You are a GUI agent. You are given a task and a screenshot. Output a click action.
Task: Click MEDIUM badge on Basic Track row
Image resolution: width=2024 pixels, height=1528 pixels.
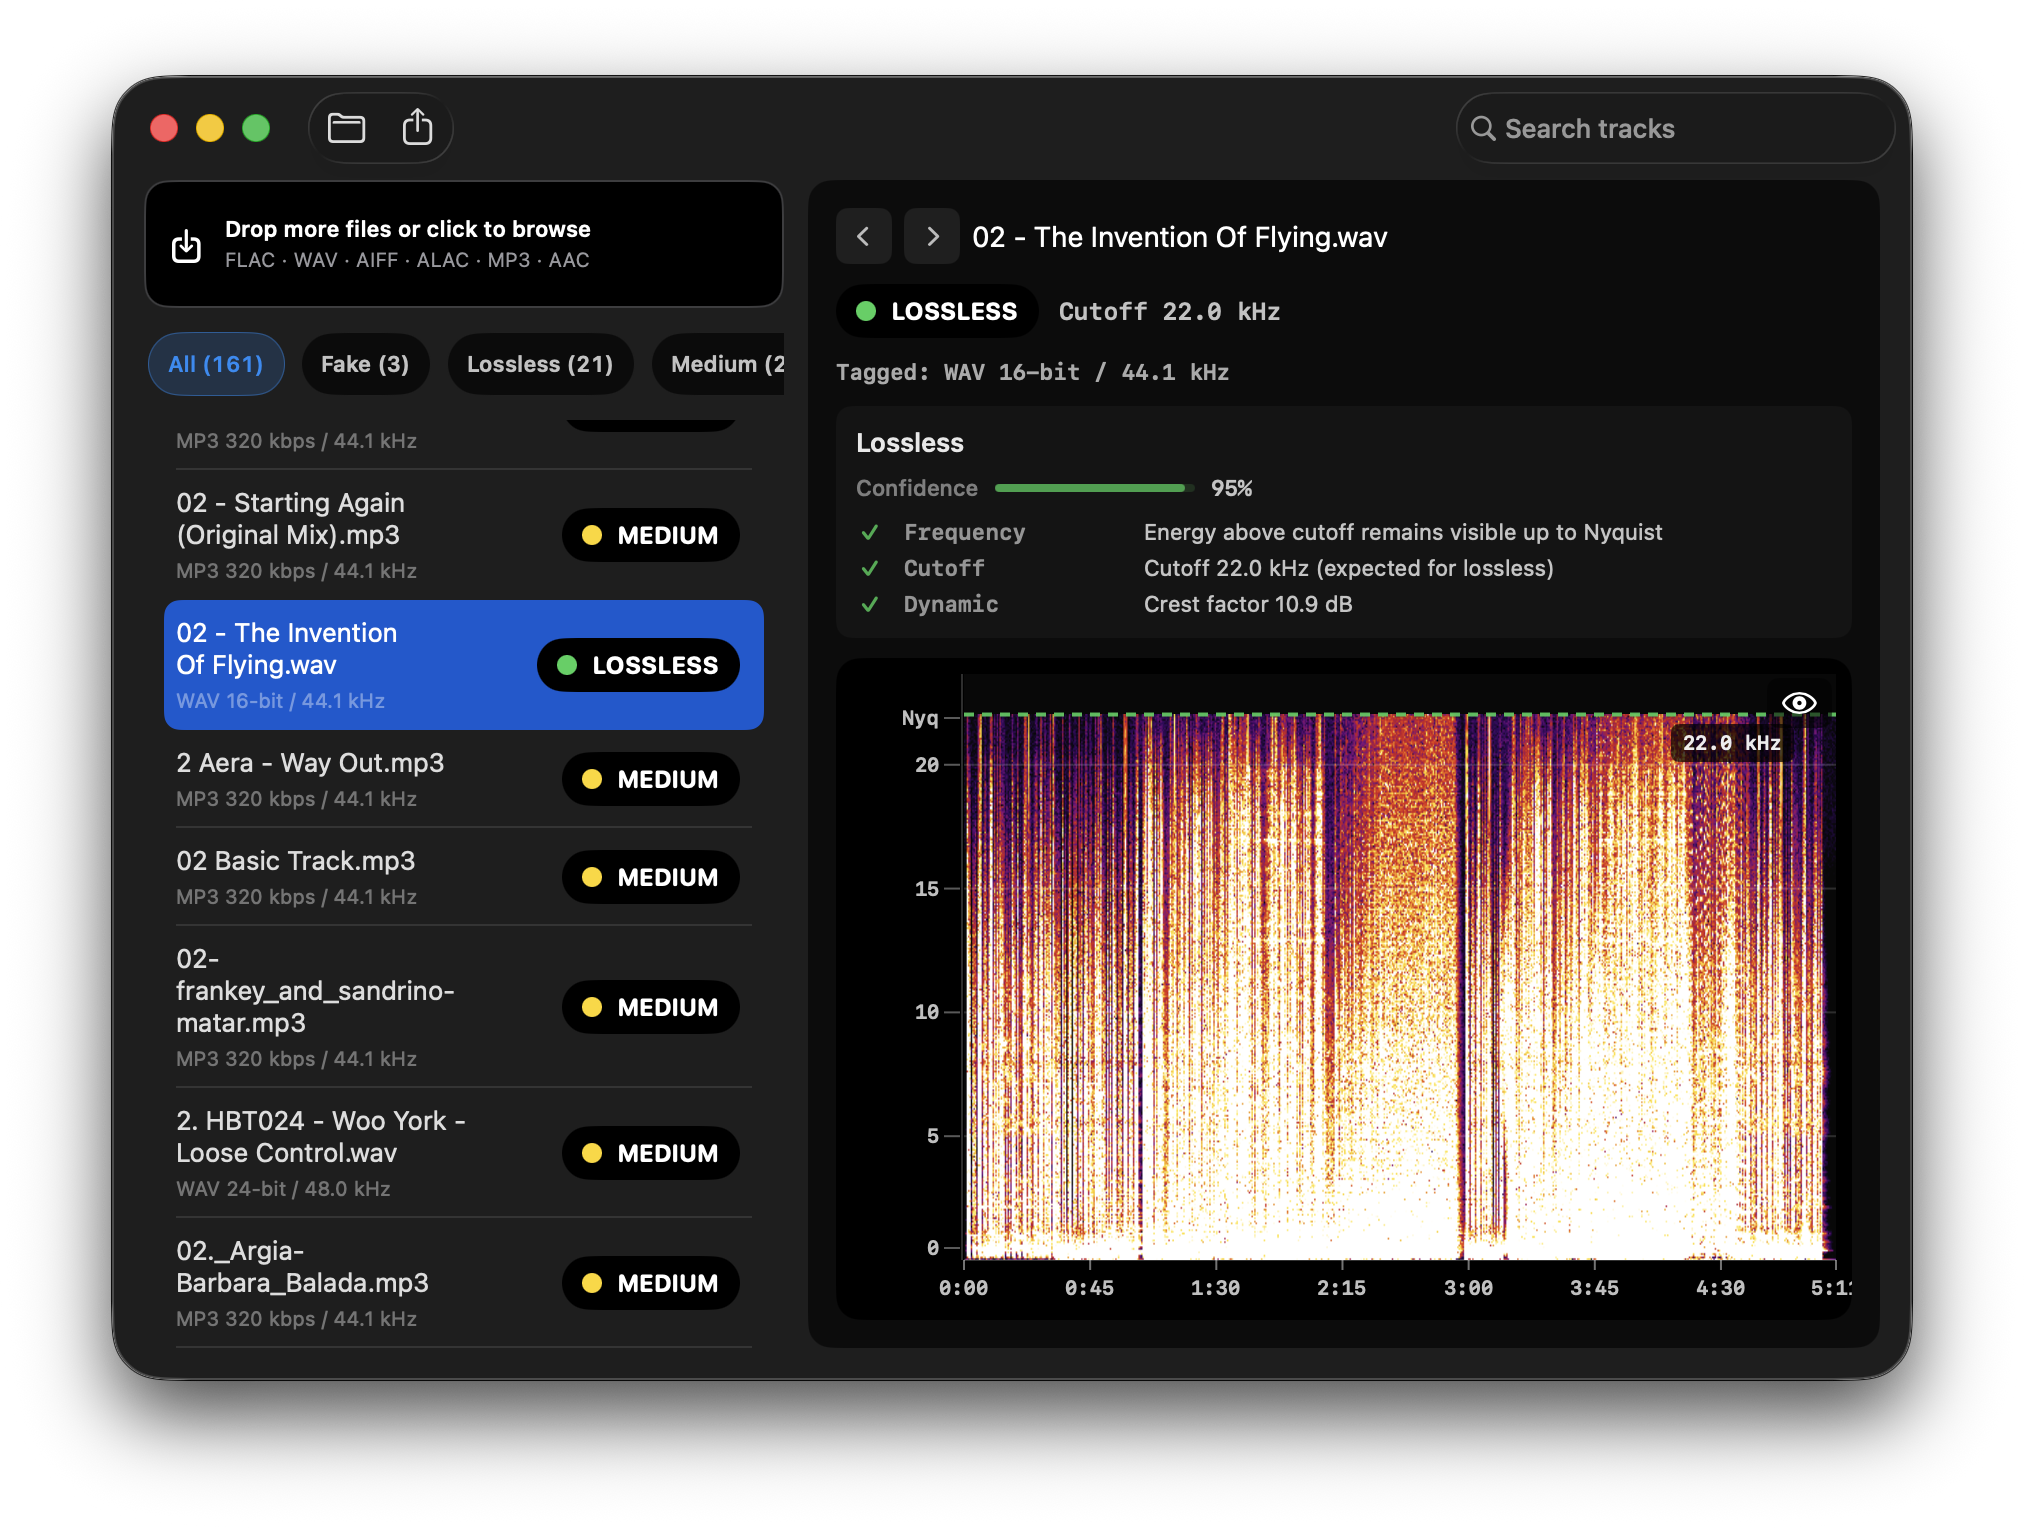651,877
